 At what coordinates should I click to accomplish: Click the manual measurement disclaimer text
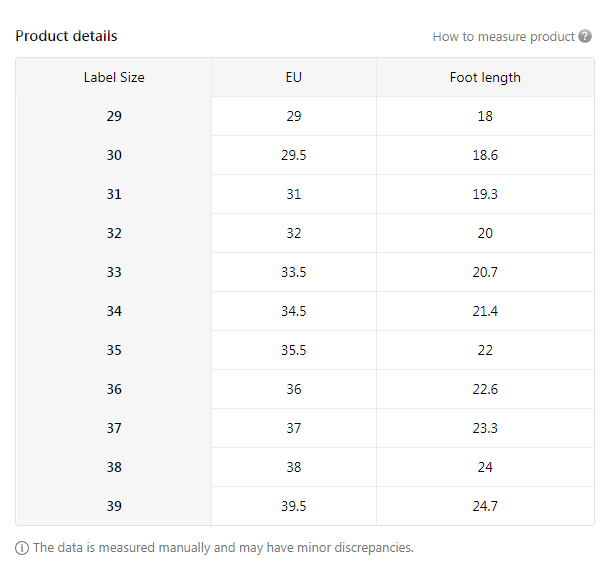(223, 548)
